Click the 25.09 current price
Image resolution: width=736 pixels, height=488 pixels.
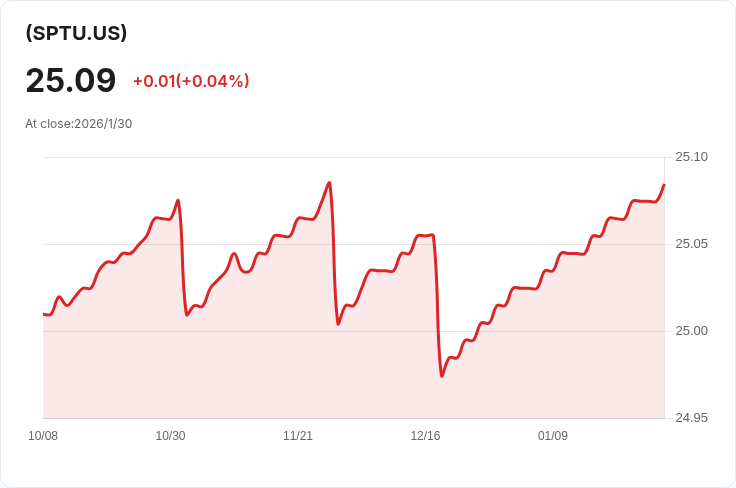click(71, 80)
